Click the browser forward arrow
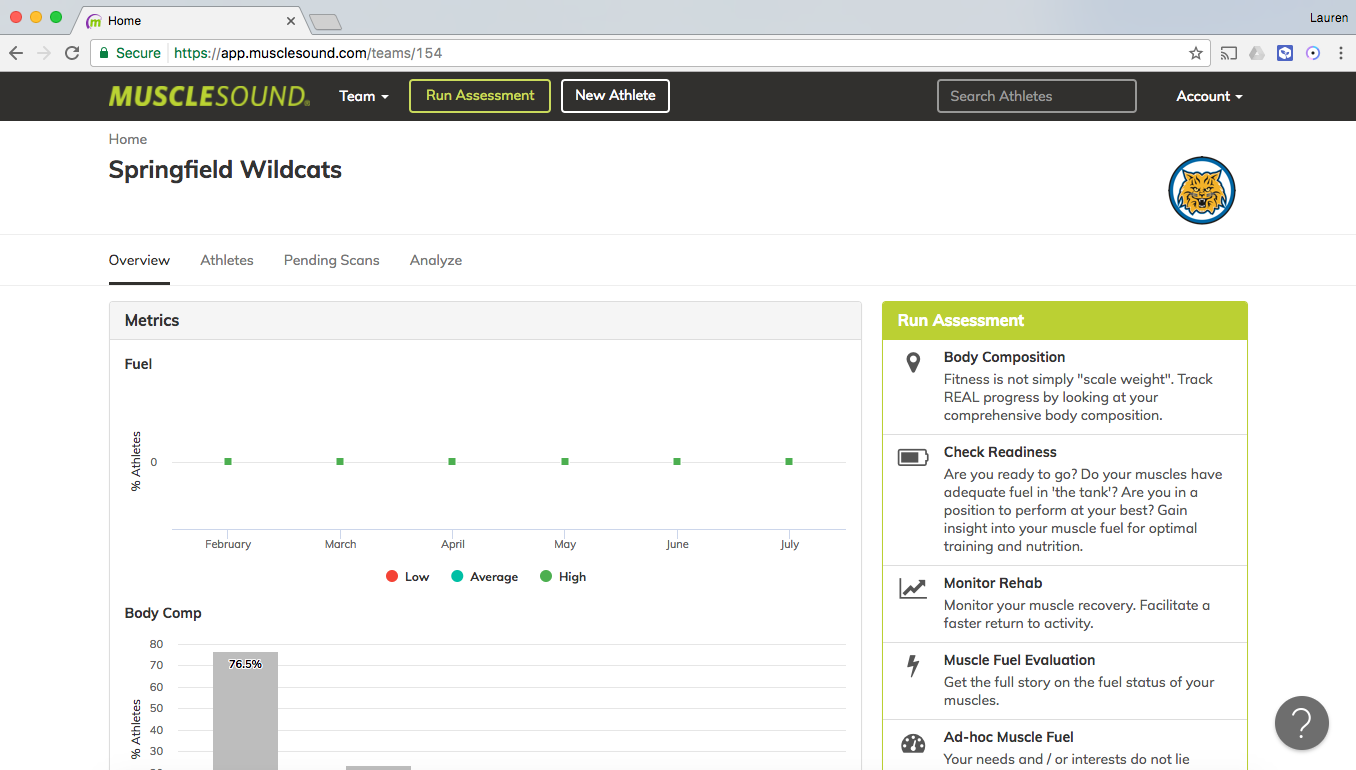 coord(44,53)
